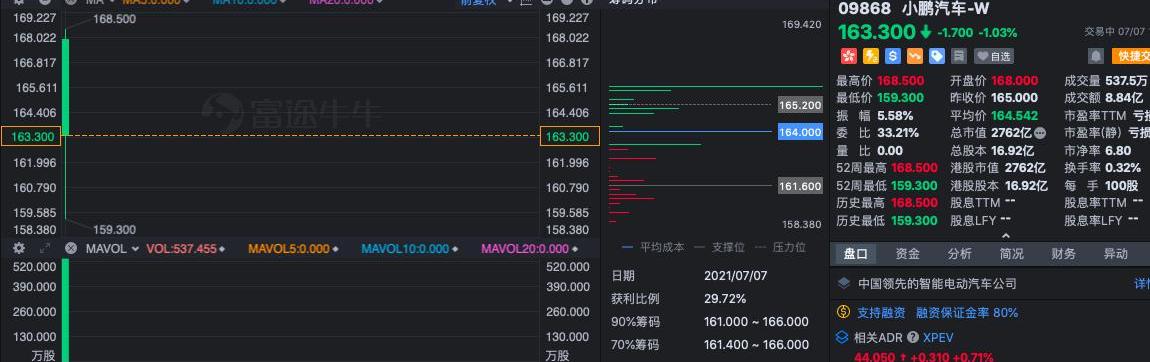Click the right-axis 163.300 price tag
Screen dimensions: 1150x362
tap(570, 136)
